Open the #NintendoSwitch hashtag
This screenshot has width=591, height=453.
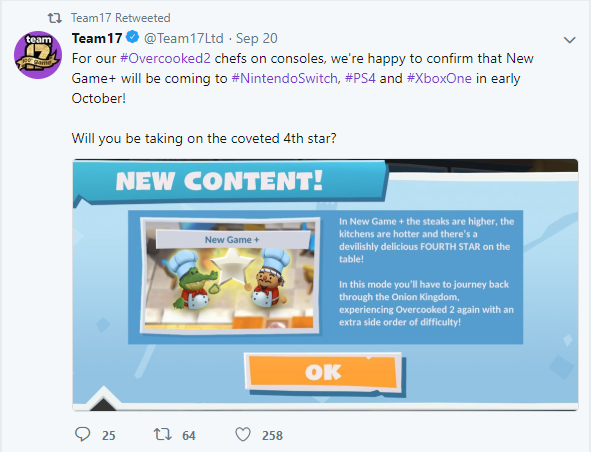[285, 78]
